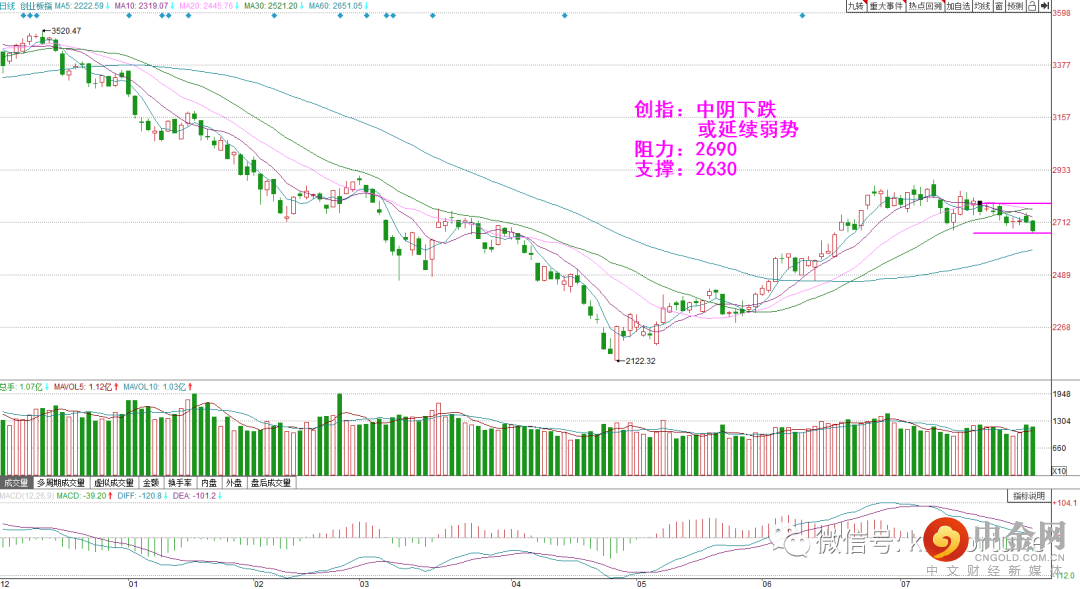Click the 3520.47 high price marker
The image size is (1080, 589).
tap(66, 31)
